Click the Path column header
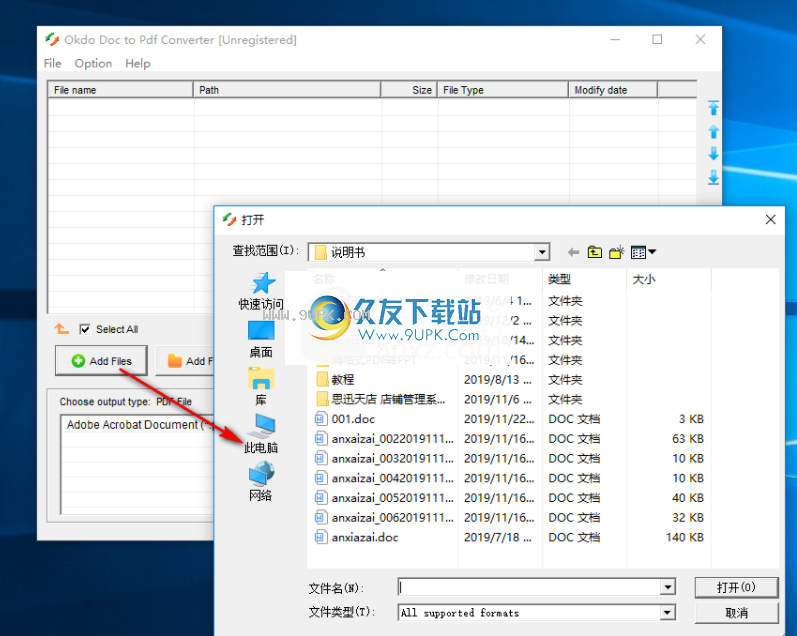 [x=287, y=89]
